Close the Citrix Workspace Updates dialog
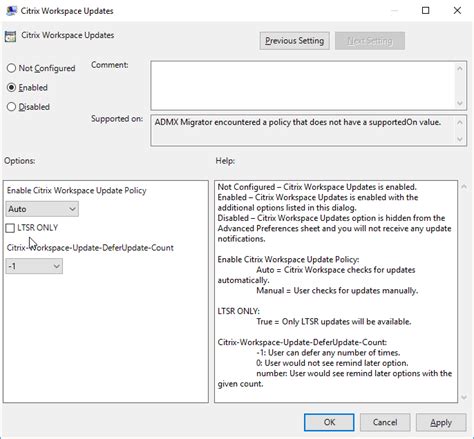The height and width of the screenshot is (439, 474). (x=457, y=11)
